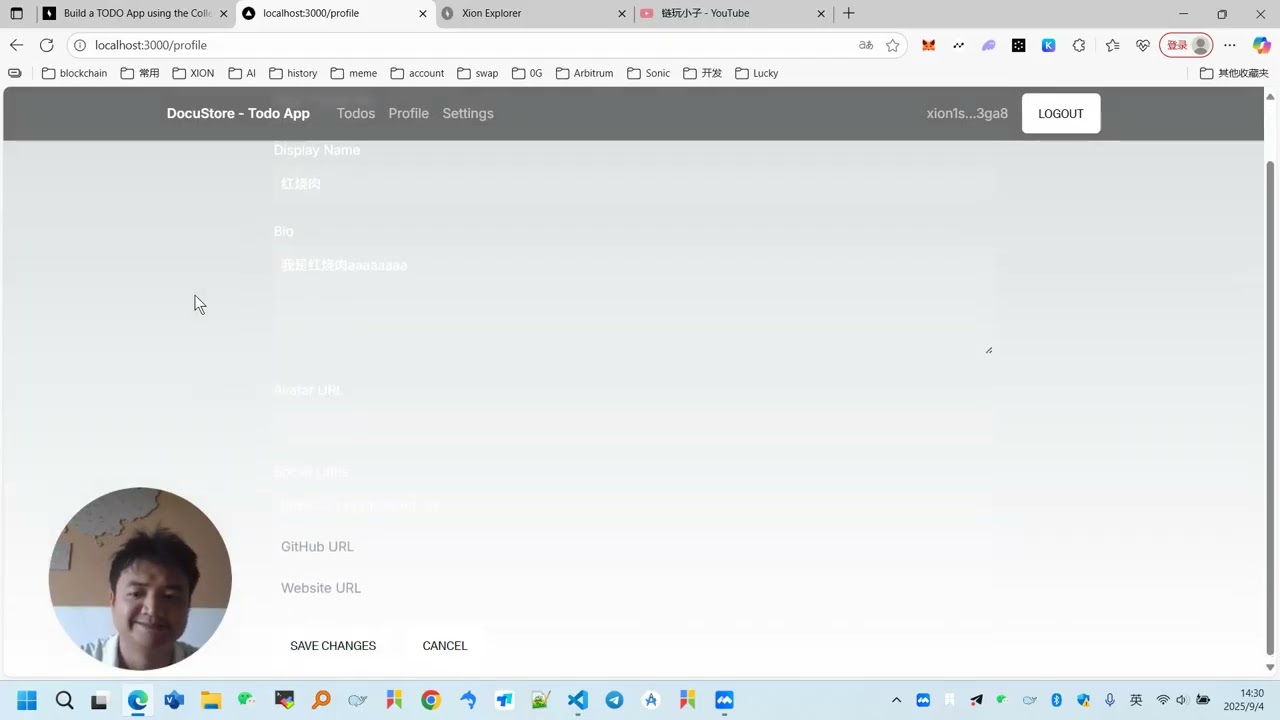
Task: Open the Favorites list icon
Action: coord(1113,45)
